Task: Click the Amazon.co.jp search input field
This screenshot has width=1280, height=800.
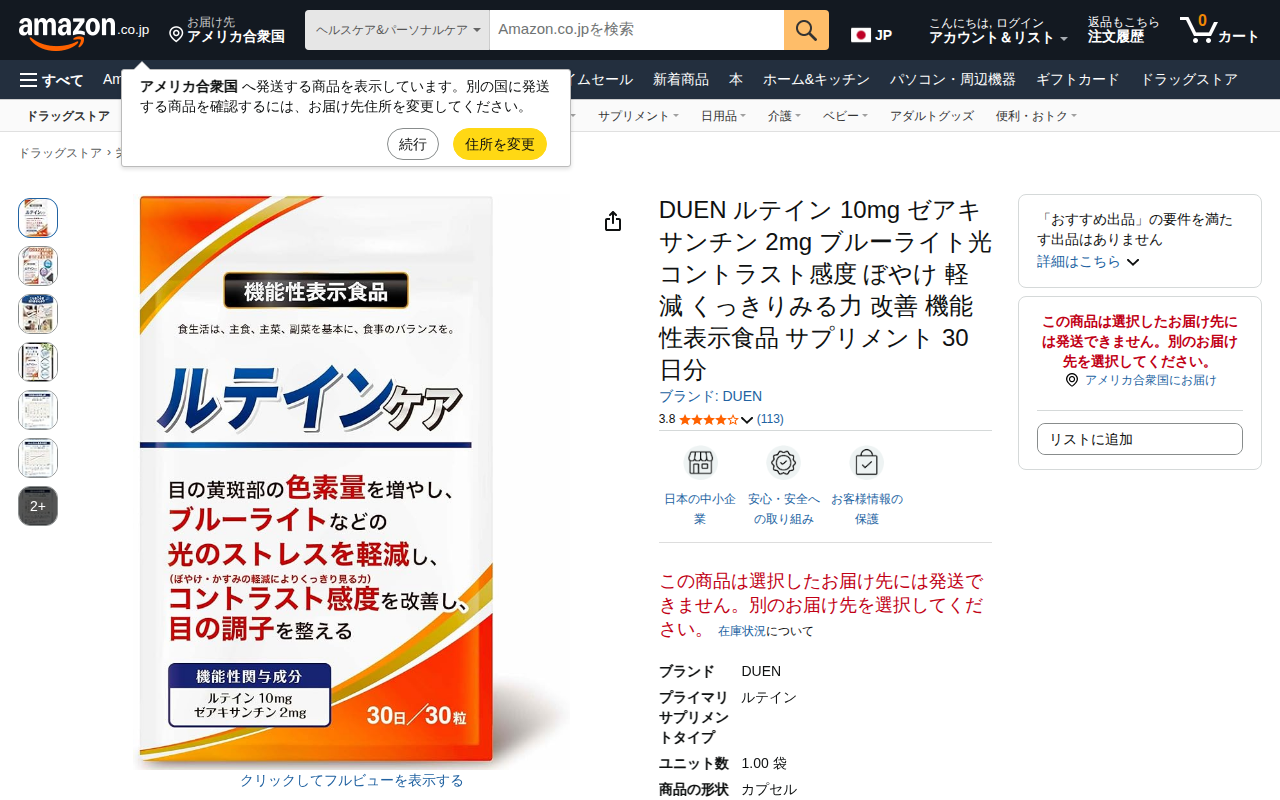Action: tap(637, 30)
